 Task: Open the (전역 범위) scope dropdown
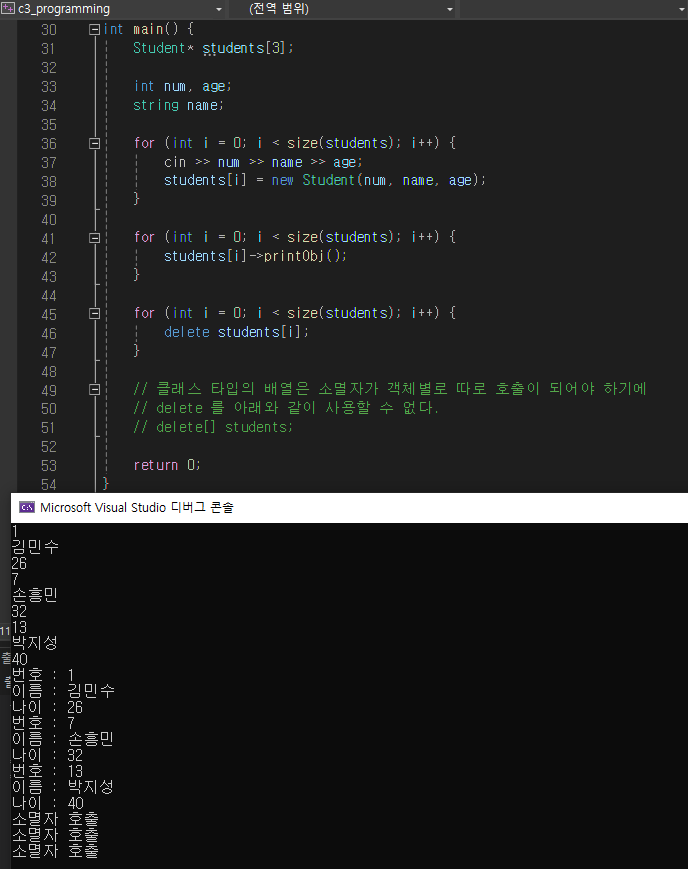pos(450,9)
